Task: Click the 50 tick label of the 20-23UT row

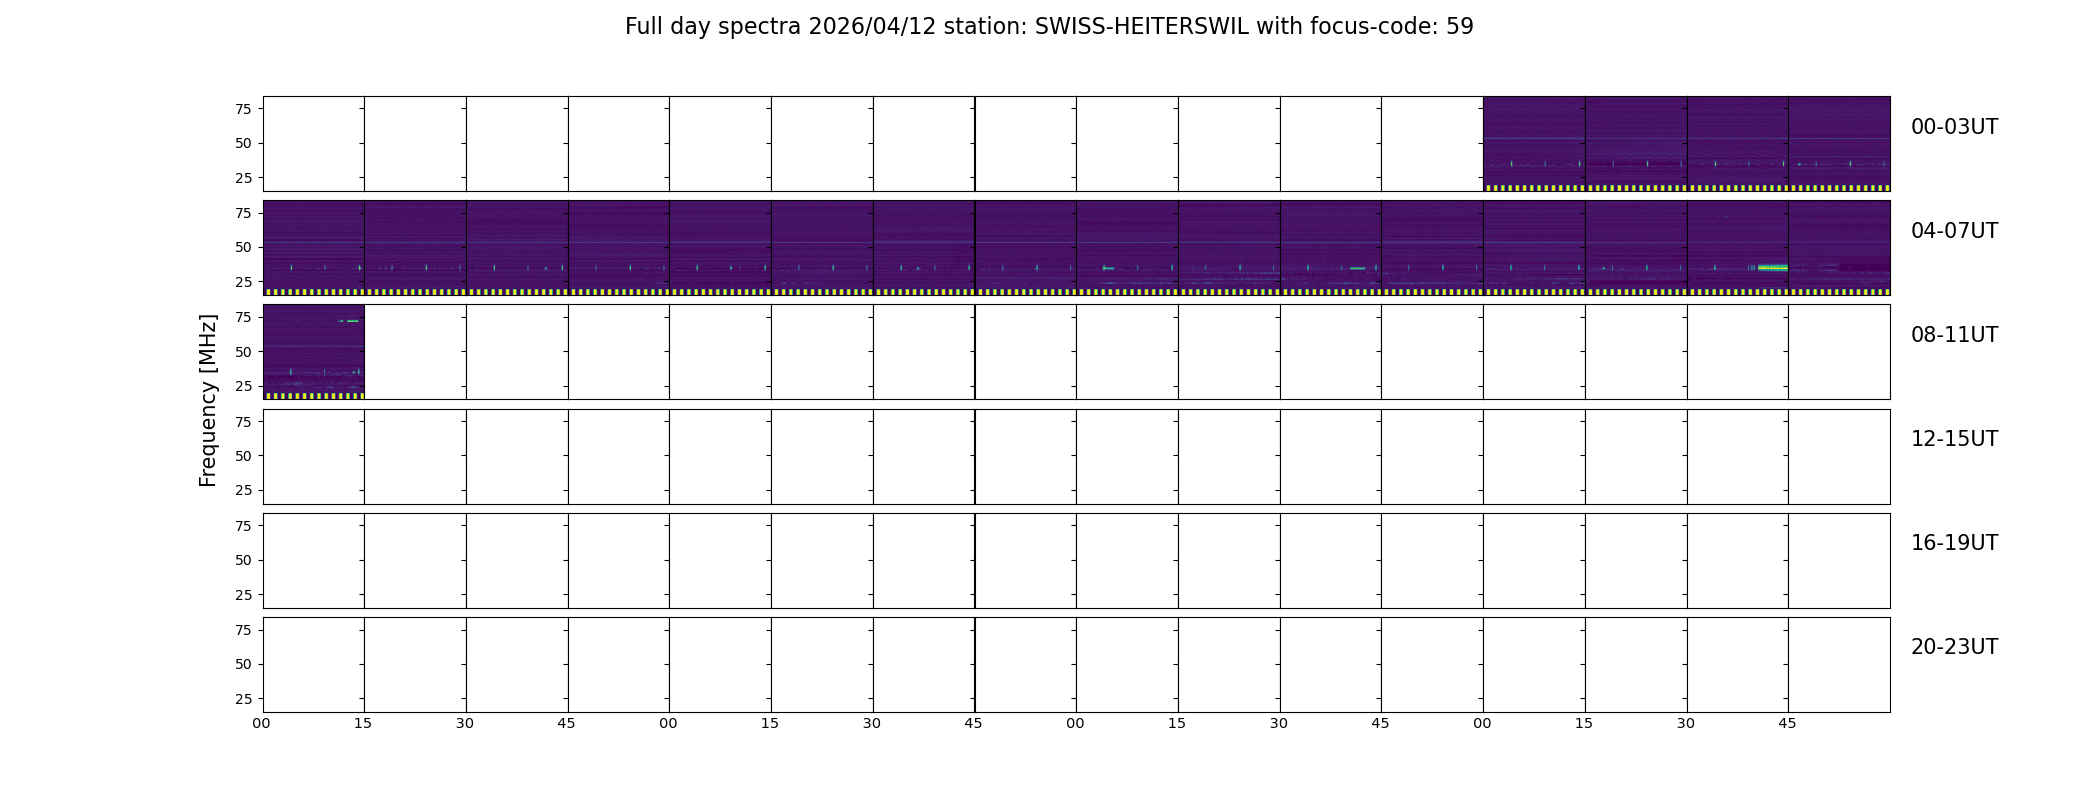Action: (x=243, y=664)
